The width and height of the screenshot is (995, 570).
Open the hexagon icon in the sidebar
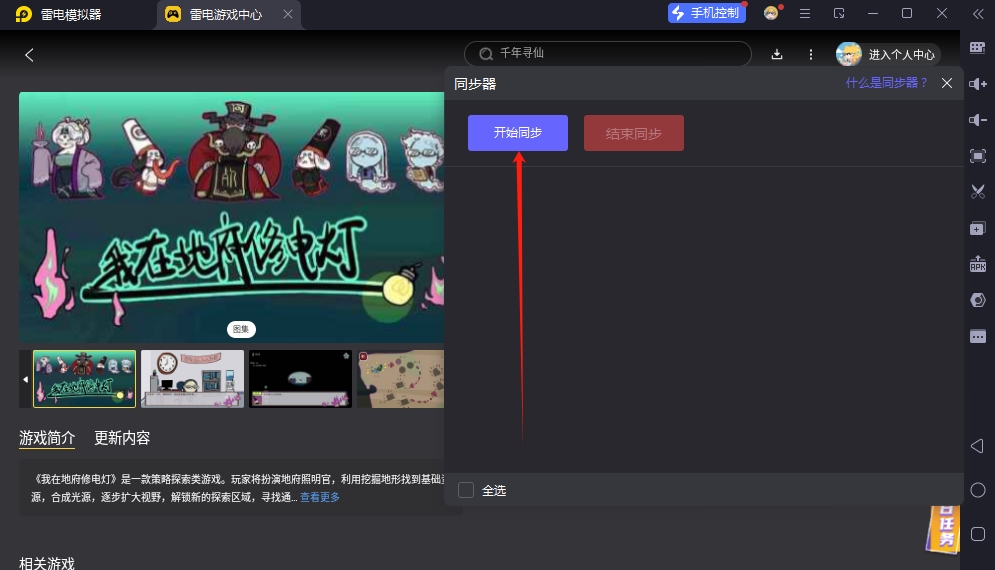tap(978, 300)
